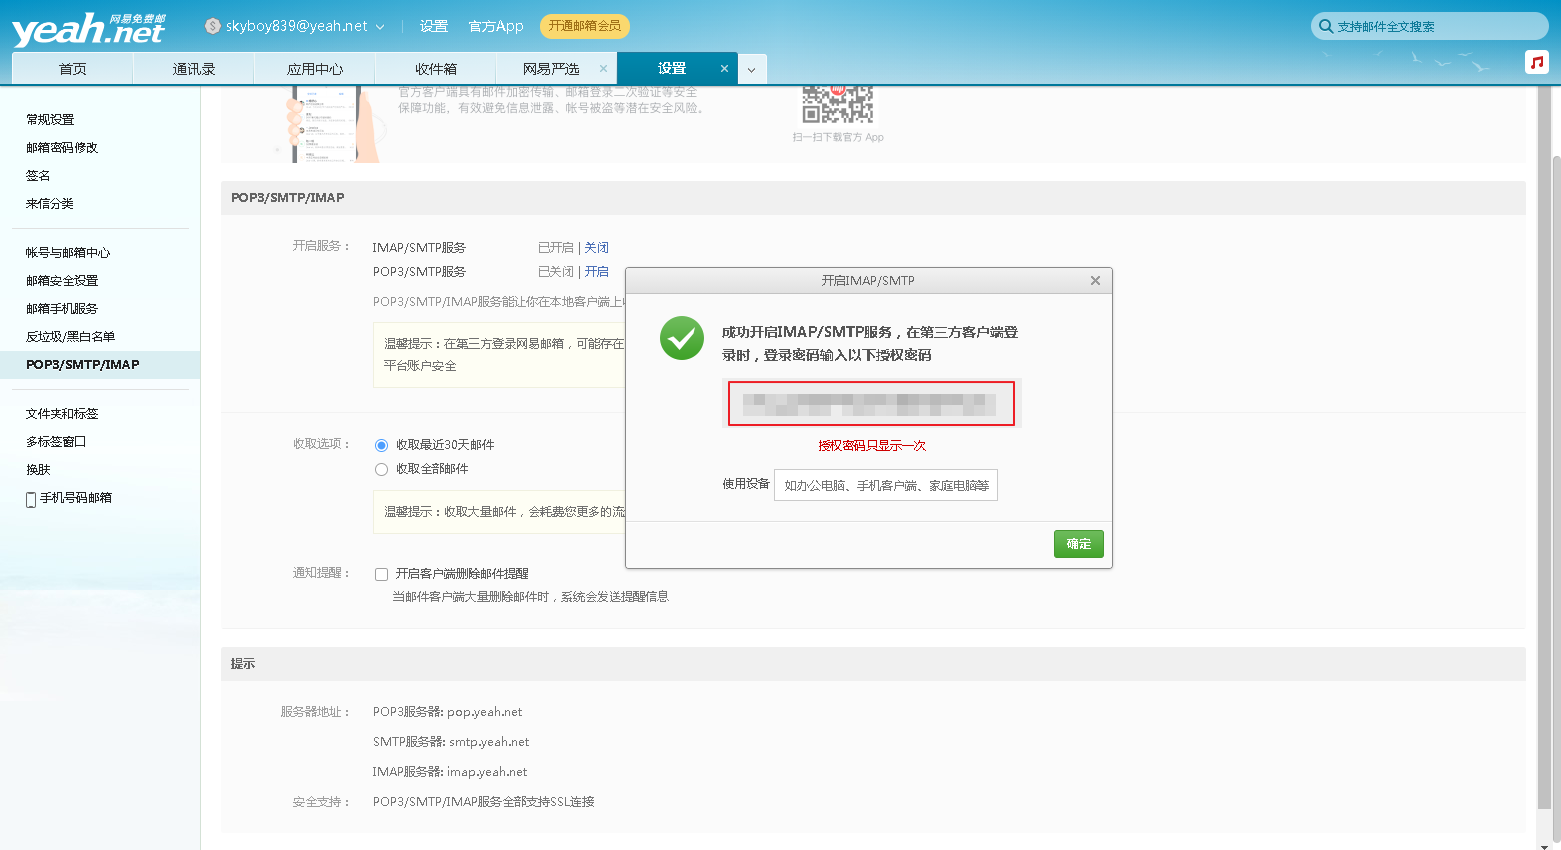
Task: Enable the 开启客户端删除邮件提醒 checkbox
Action: 381,574
